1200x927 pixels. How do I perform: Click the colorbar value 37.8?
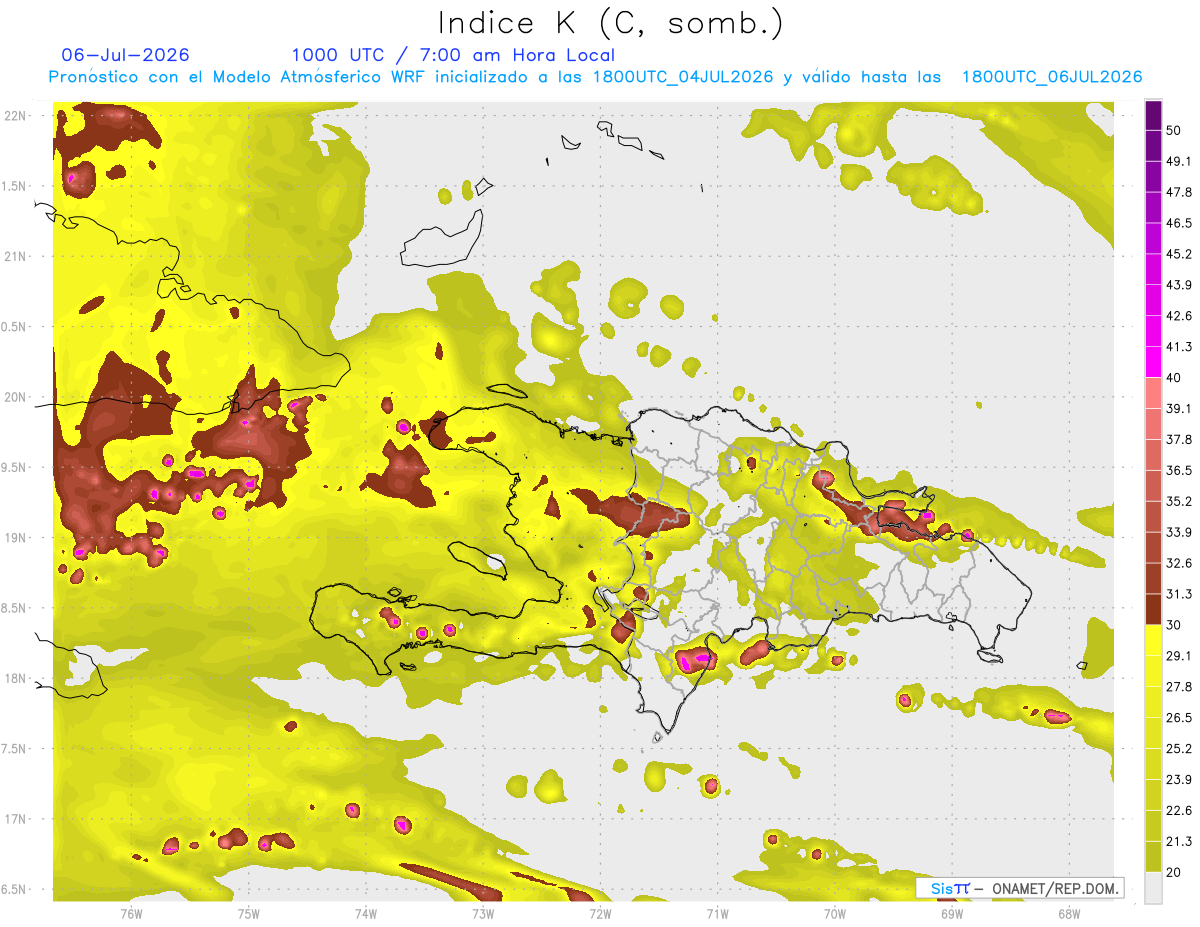tap(1179, 439)
